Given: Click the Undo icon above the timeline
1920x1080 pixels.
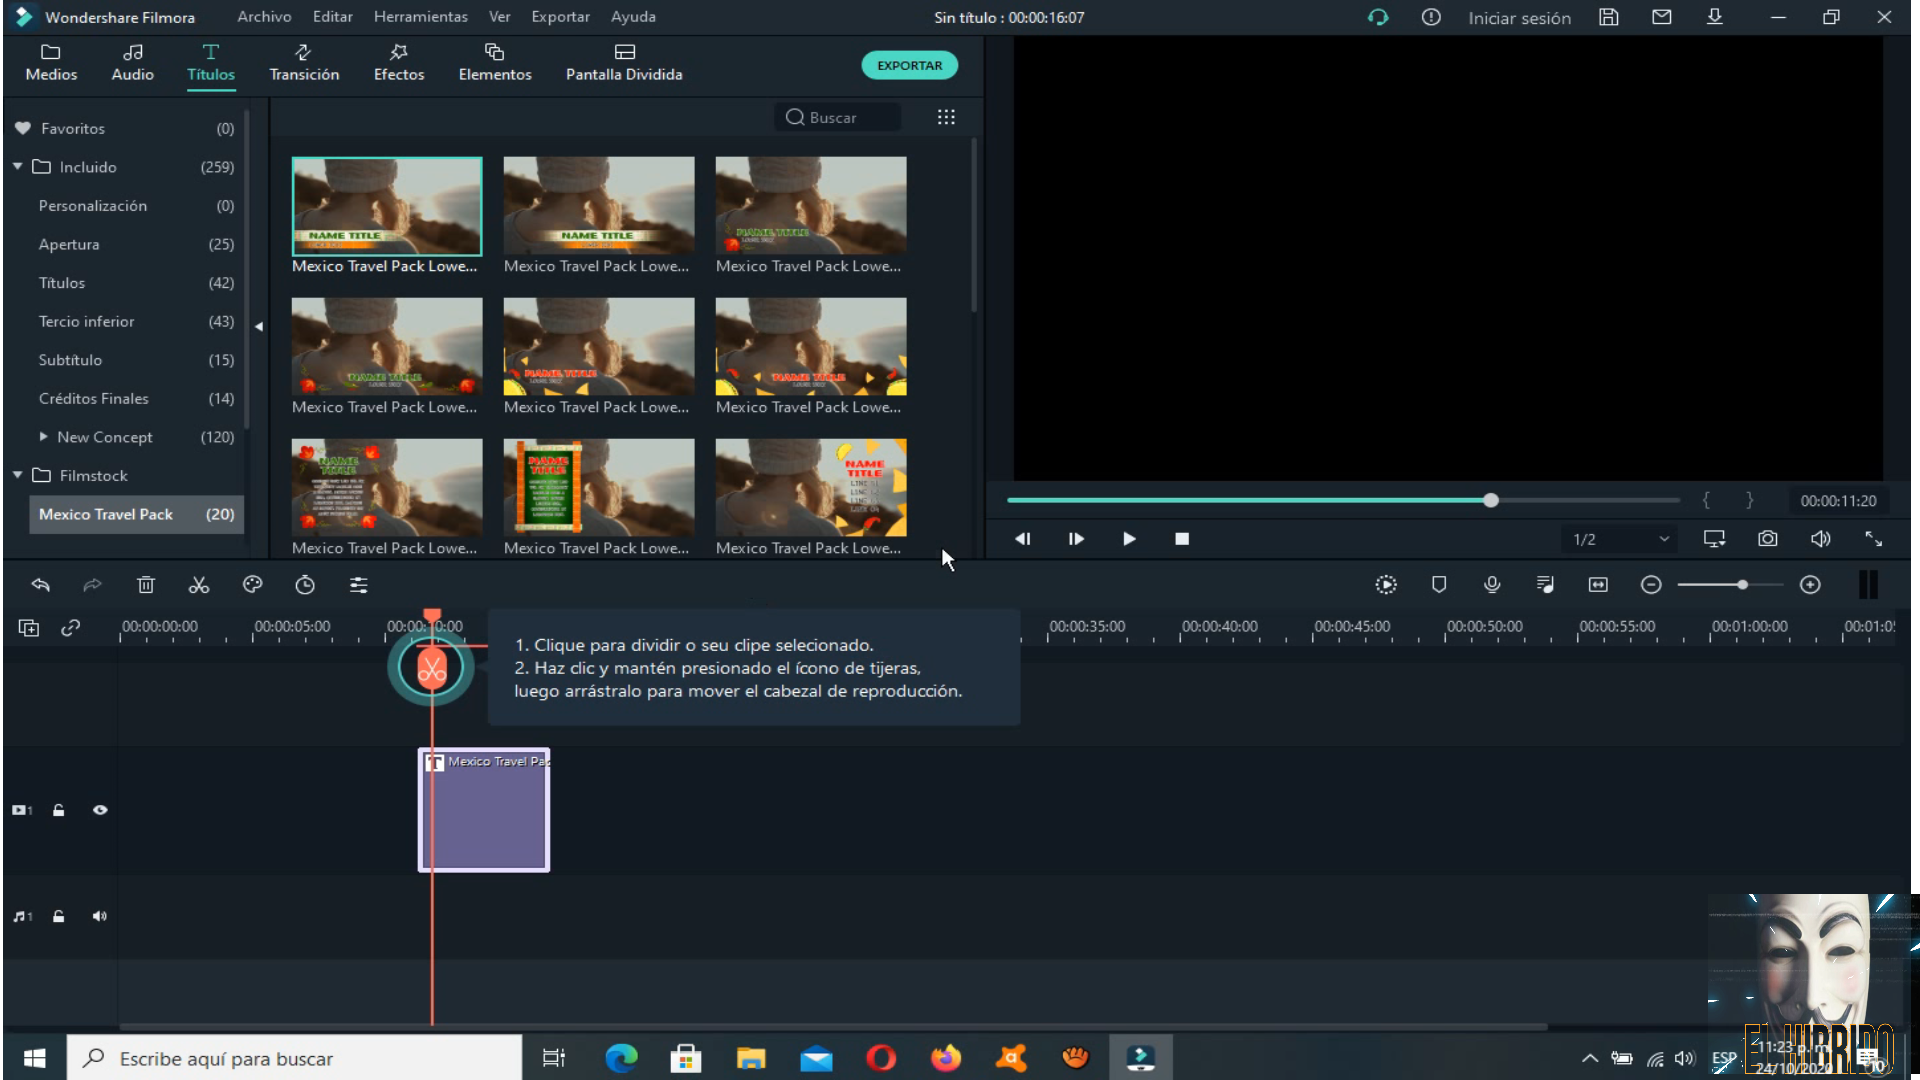Looking at the screenshot, I should click(x=41, y=585).
